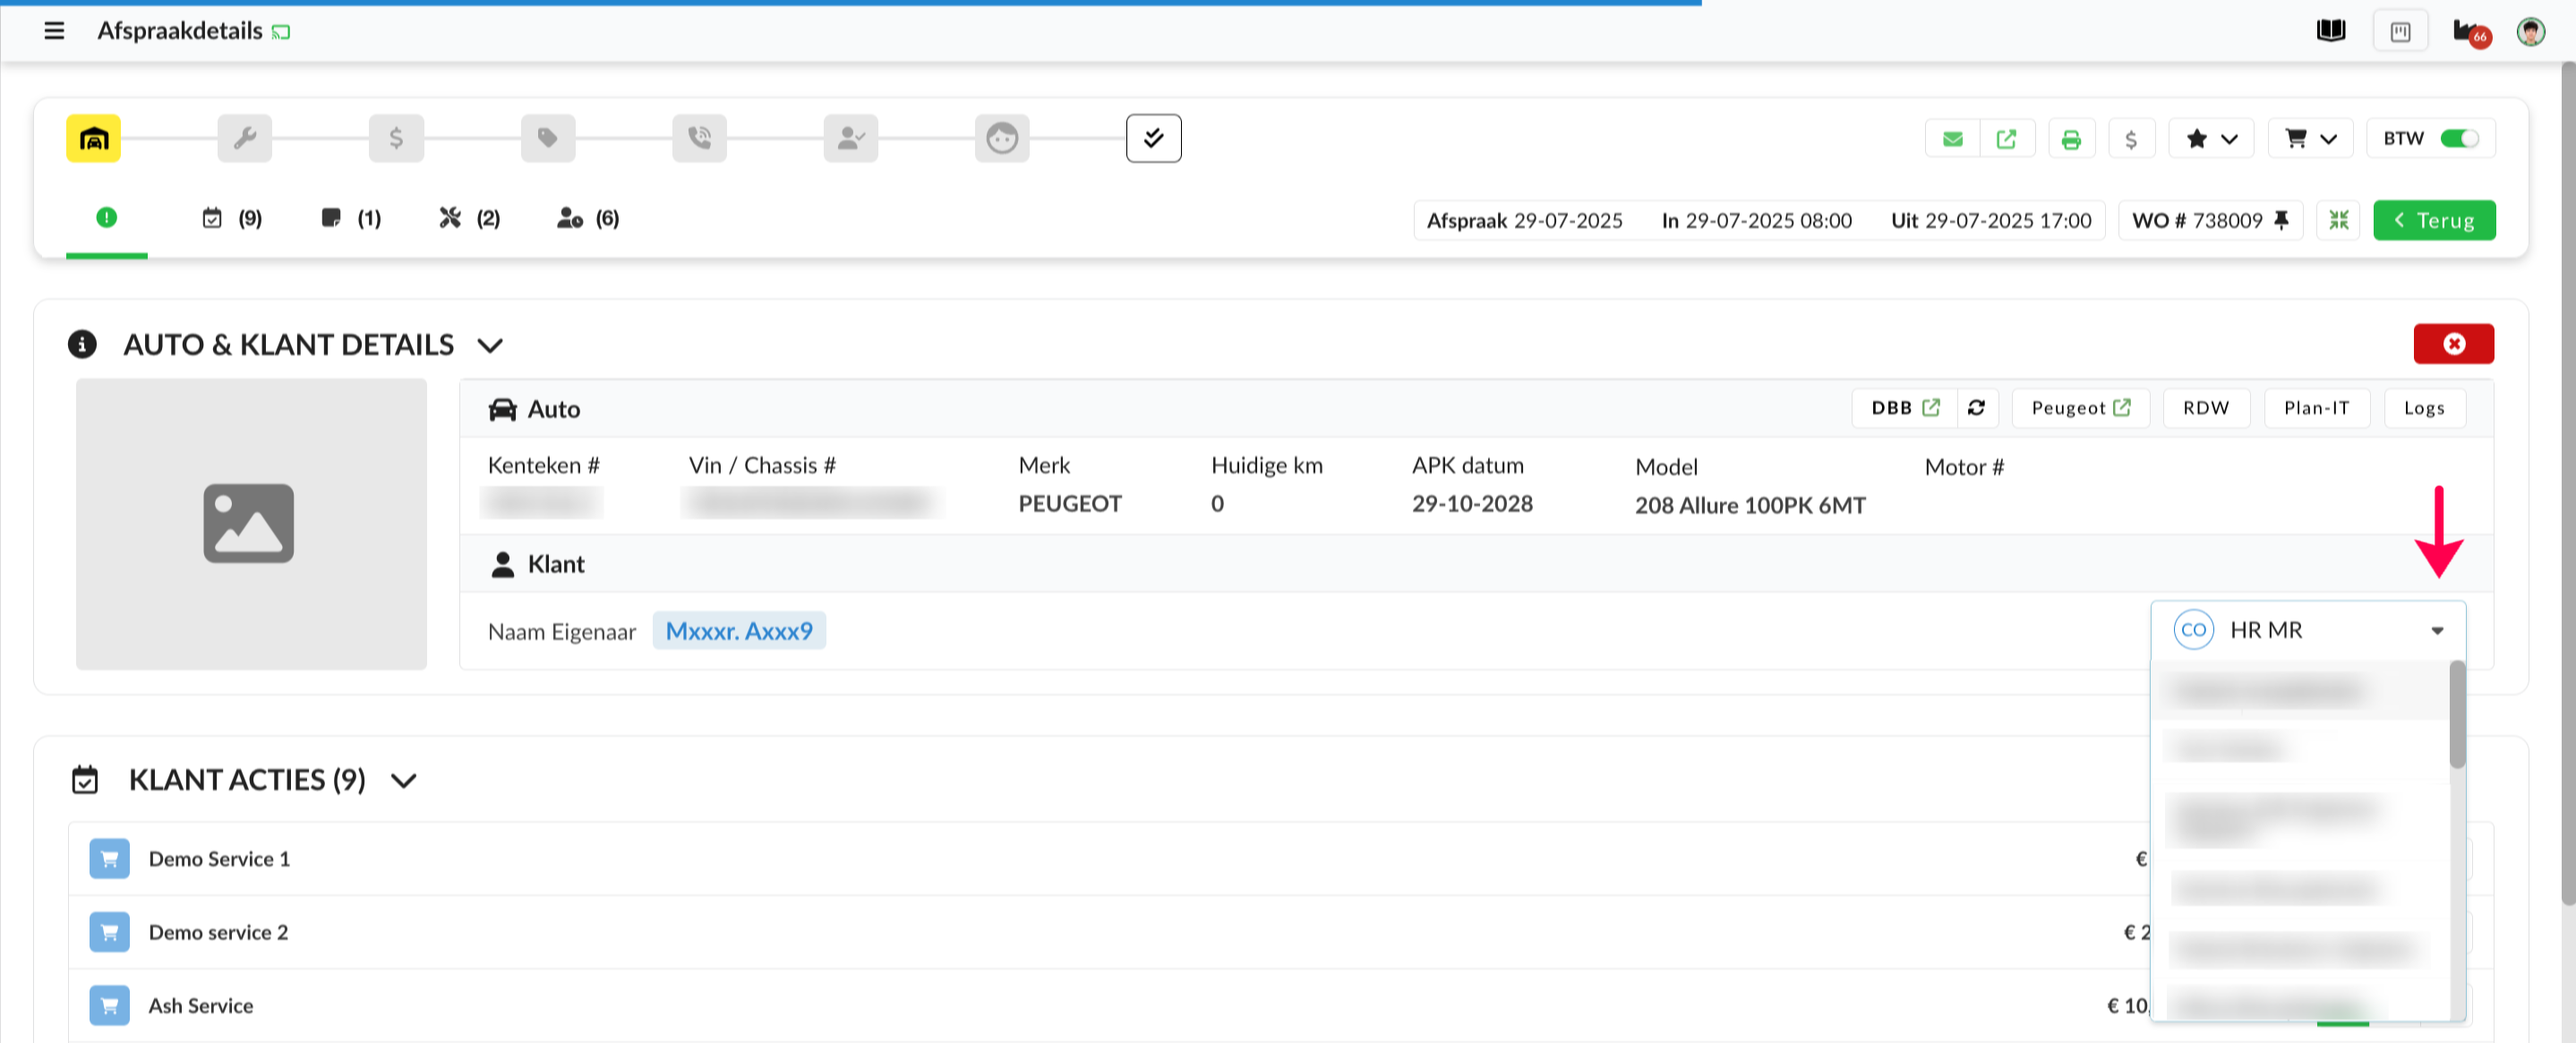Click the pin icon next to WO number
Viewport: 2576px width, 1043px height.
pos(2281,220)
